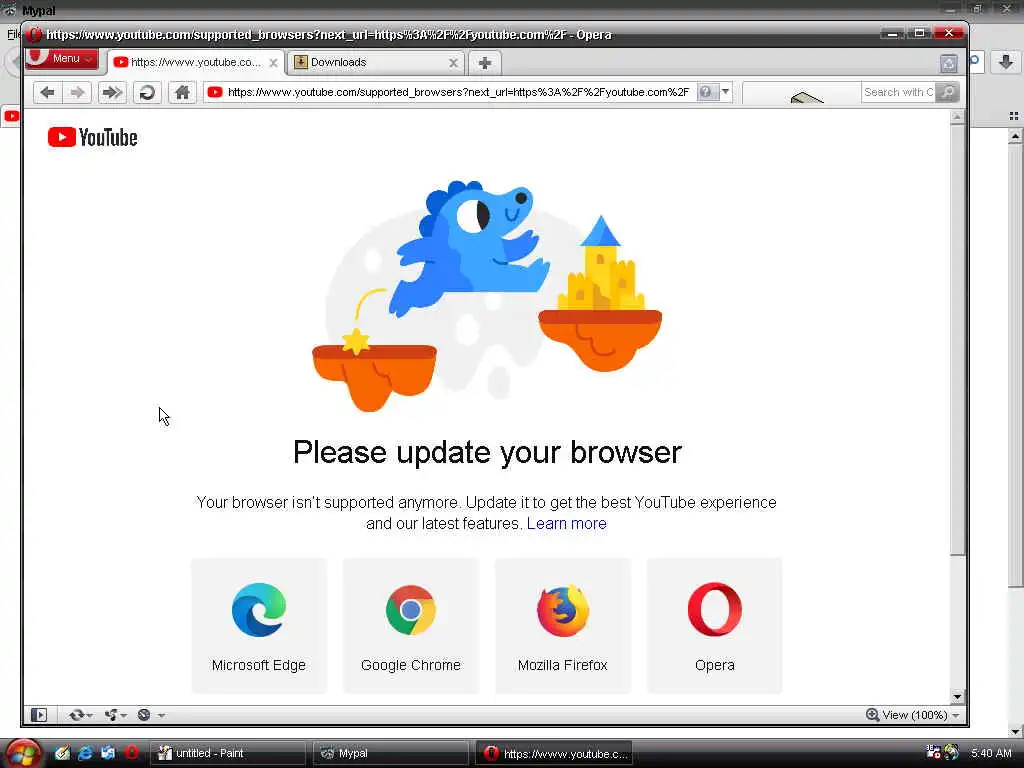The image size is (1024, 768).
Task: Switch to the Downloads tab
Action: 376,63
